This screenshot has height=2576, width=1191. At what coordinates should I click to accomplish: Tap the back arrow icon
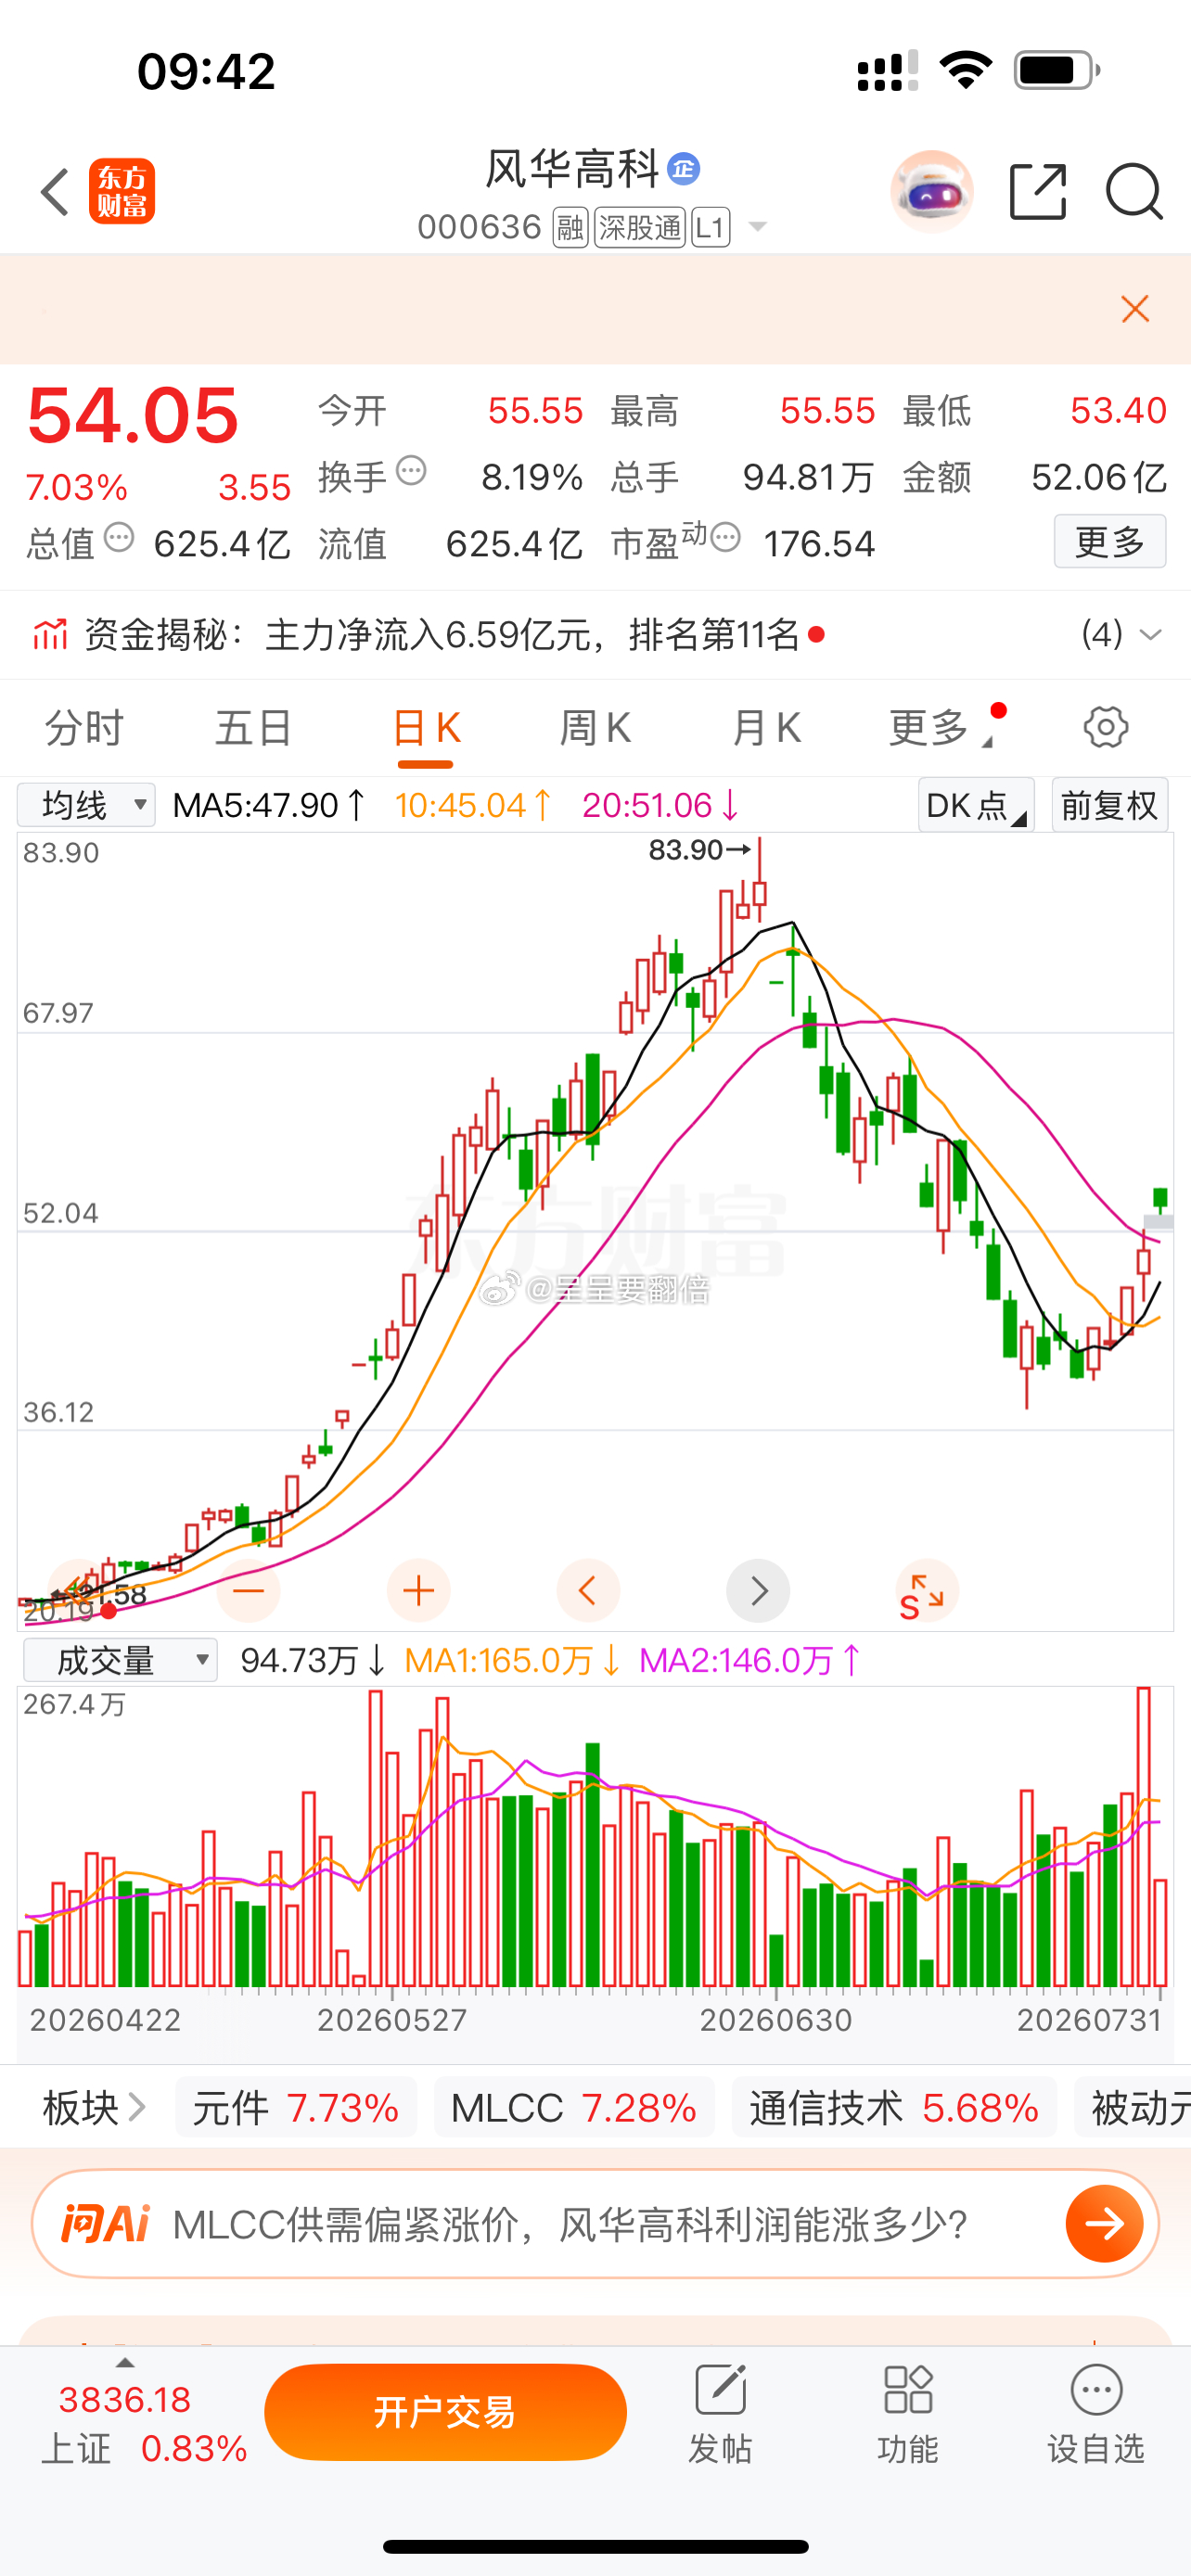tap(55, 191)
